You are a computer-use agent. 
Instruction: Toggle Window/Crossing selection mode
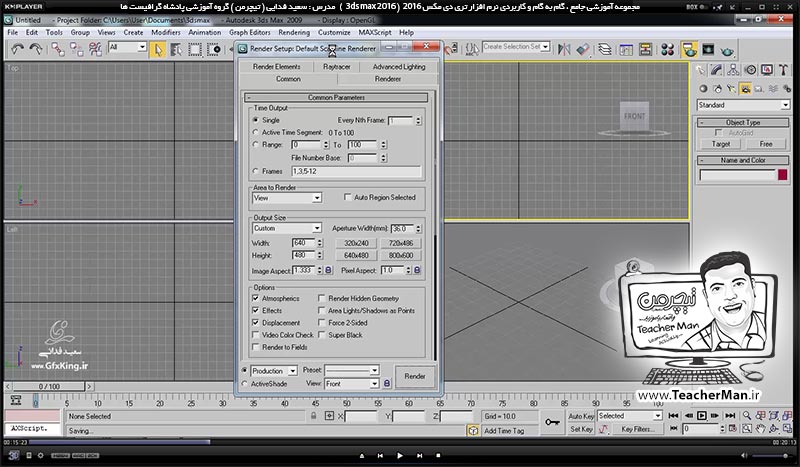214,50
